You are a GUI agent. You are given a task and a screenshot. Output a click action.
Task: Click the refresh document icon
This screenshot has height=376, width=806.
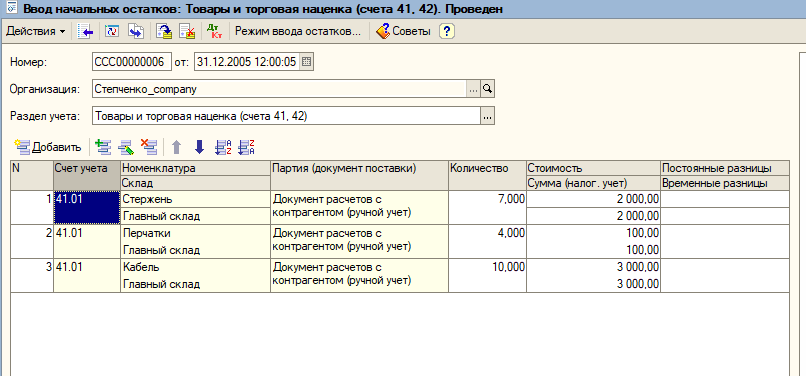pyautogui.click(x=112, y=31)
